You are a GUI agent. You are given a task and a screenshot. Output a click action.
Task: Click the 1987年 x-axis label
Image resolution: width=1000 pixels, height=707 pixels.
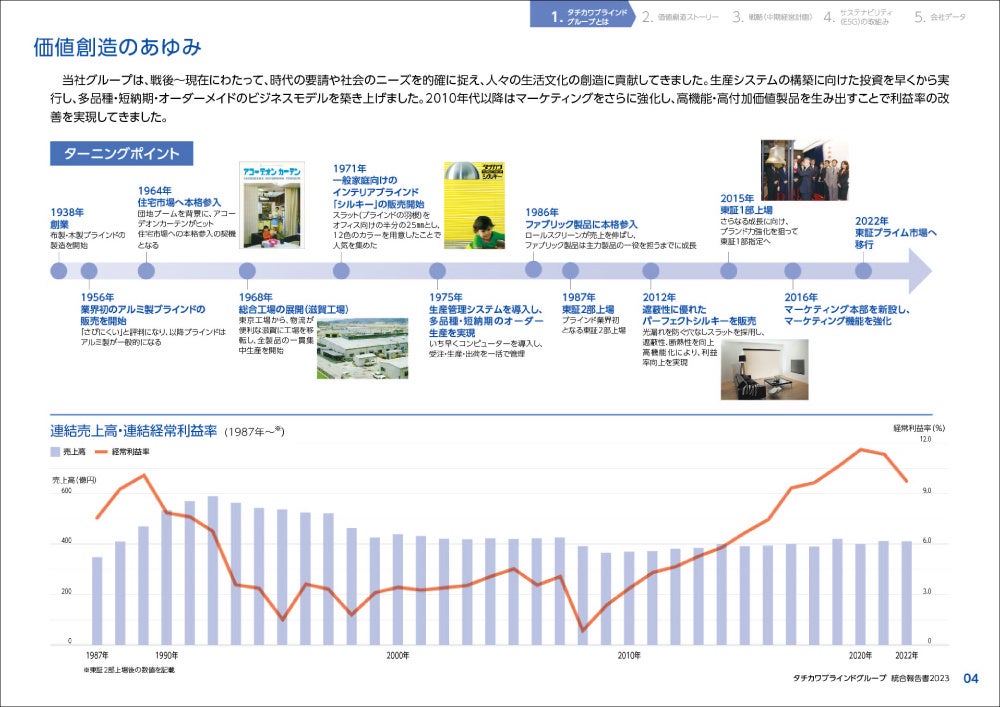[97, 655]
